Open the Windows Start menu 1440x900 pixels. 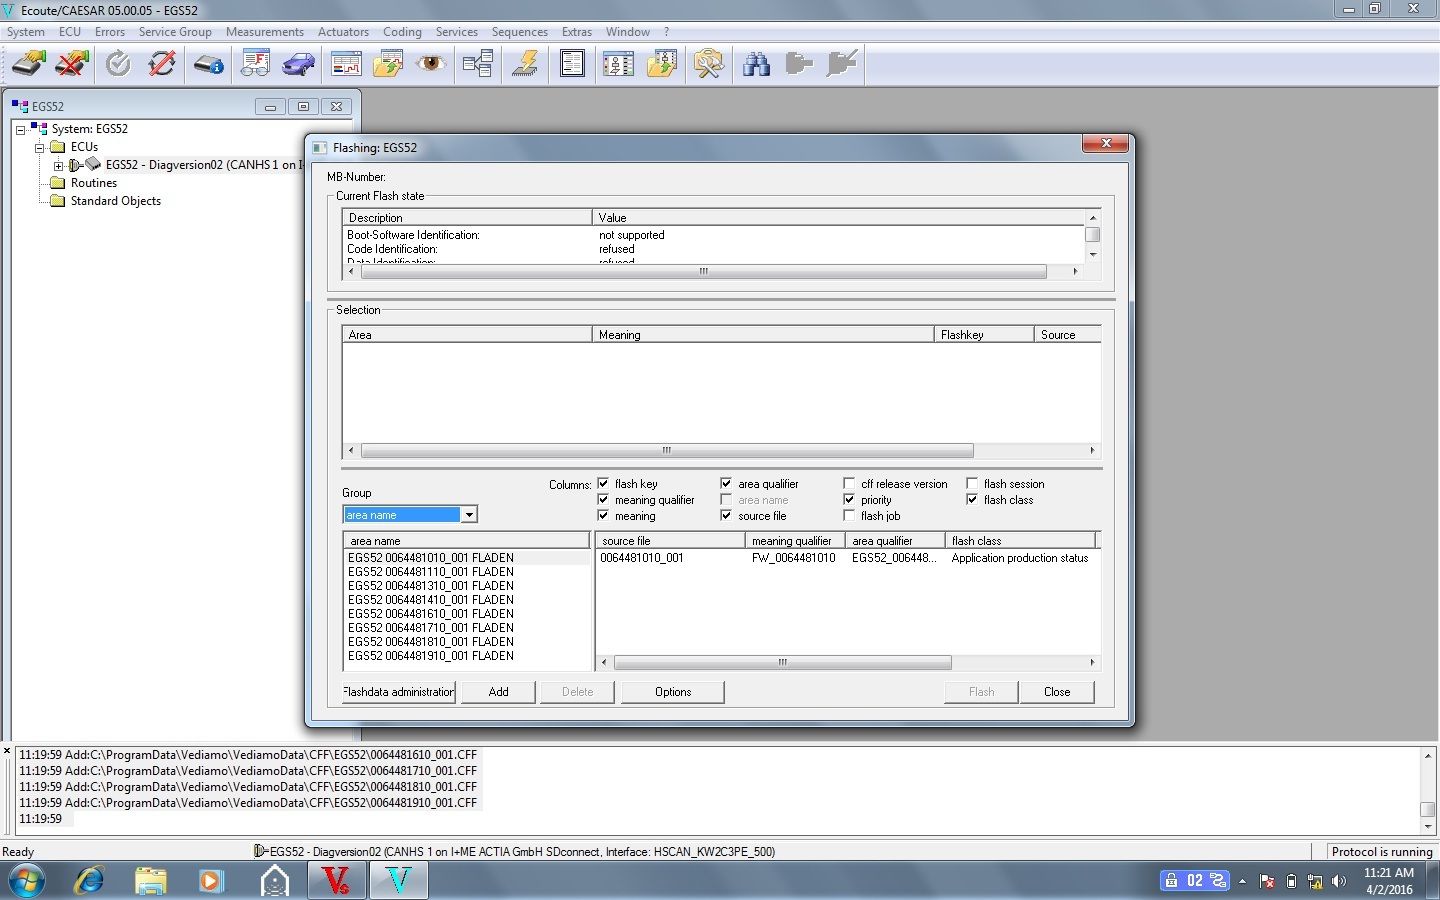26,881
